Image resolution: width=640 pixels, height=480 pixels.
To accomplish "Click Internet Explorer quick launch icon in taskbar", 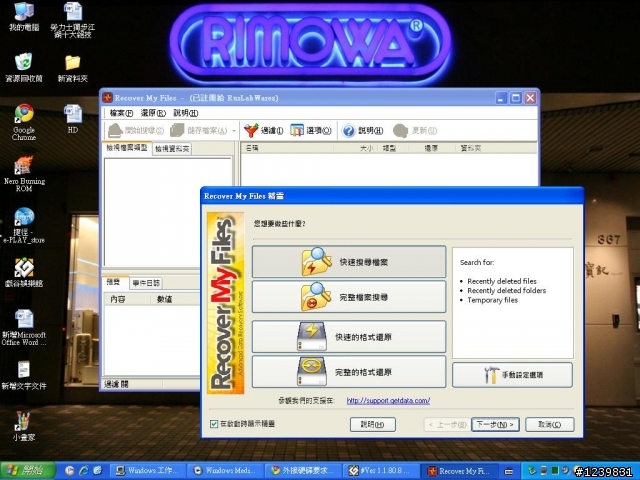I will click(x=83, y=470).
